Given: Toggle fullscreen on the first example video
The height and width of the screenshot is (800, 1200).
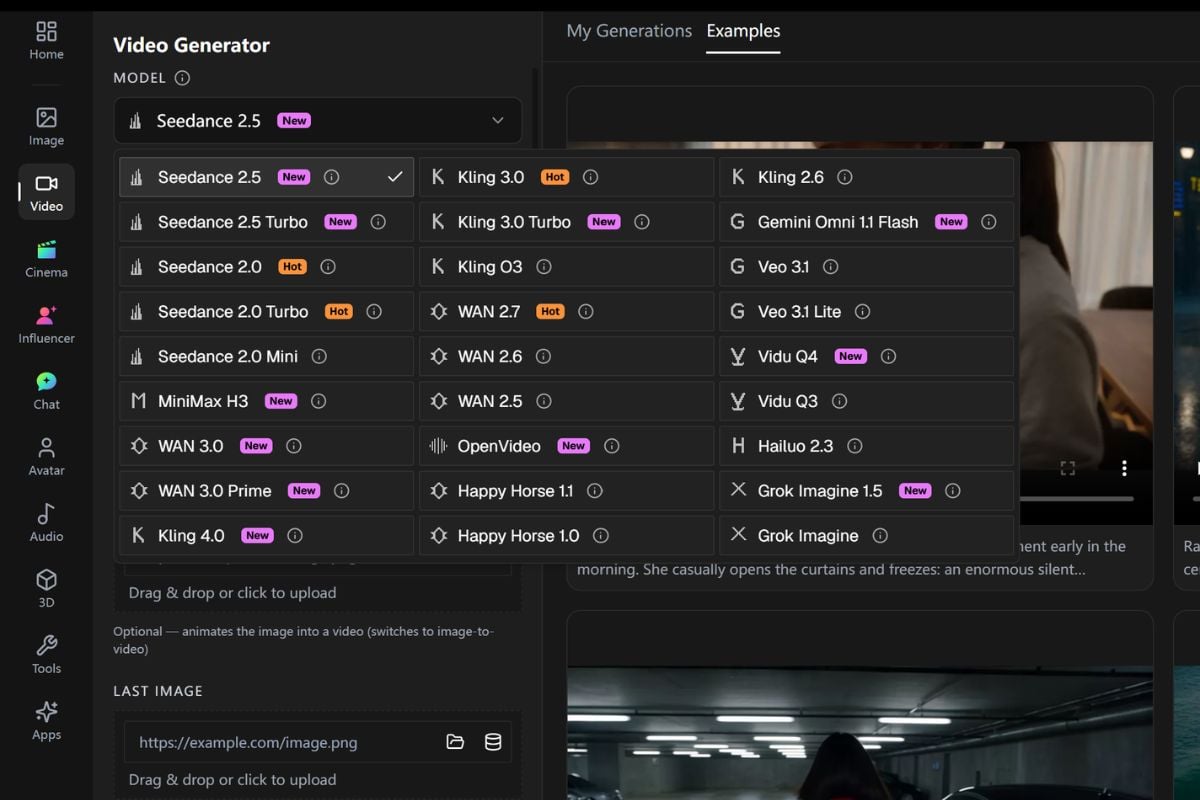Looking at the screenshot, I should pos(1068,468).
